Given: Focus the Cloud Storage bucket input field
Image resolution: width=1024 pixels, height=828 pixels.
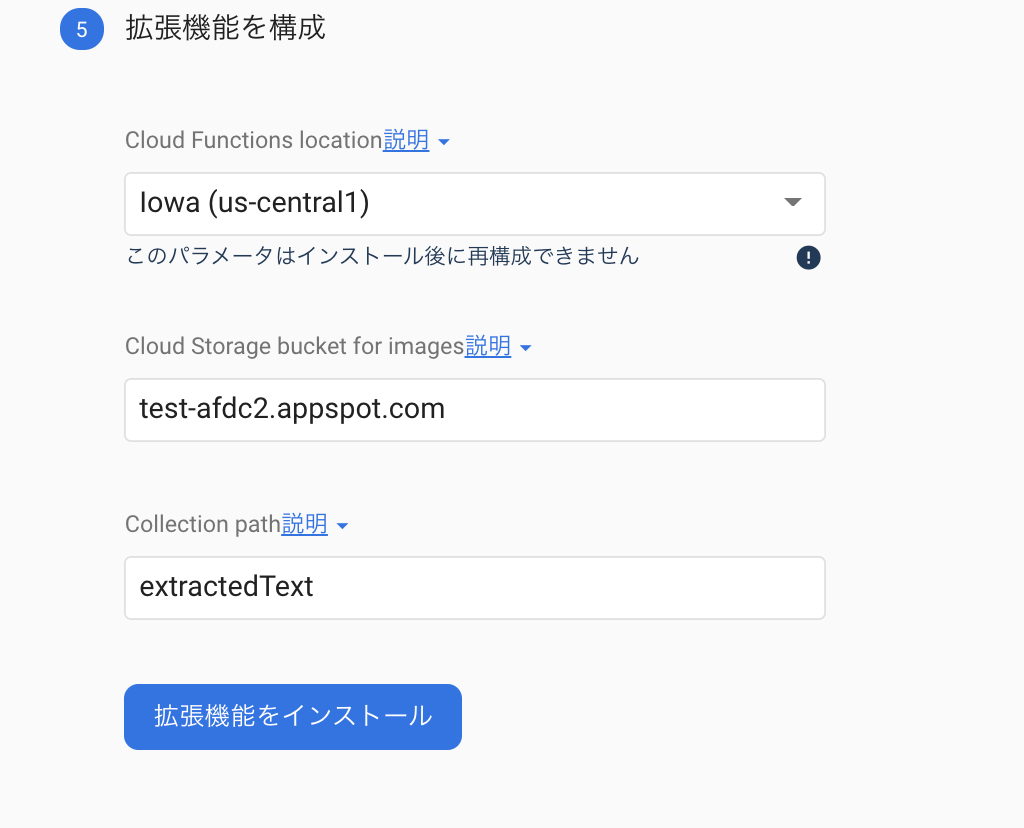Looking at the screenshot, I should click(x=475, y=410).
